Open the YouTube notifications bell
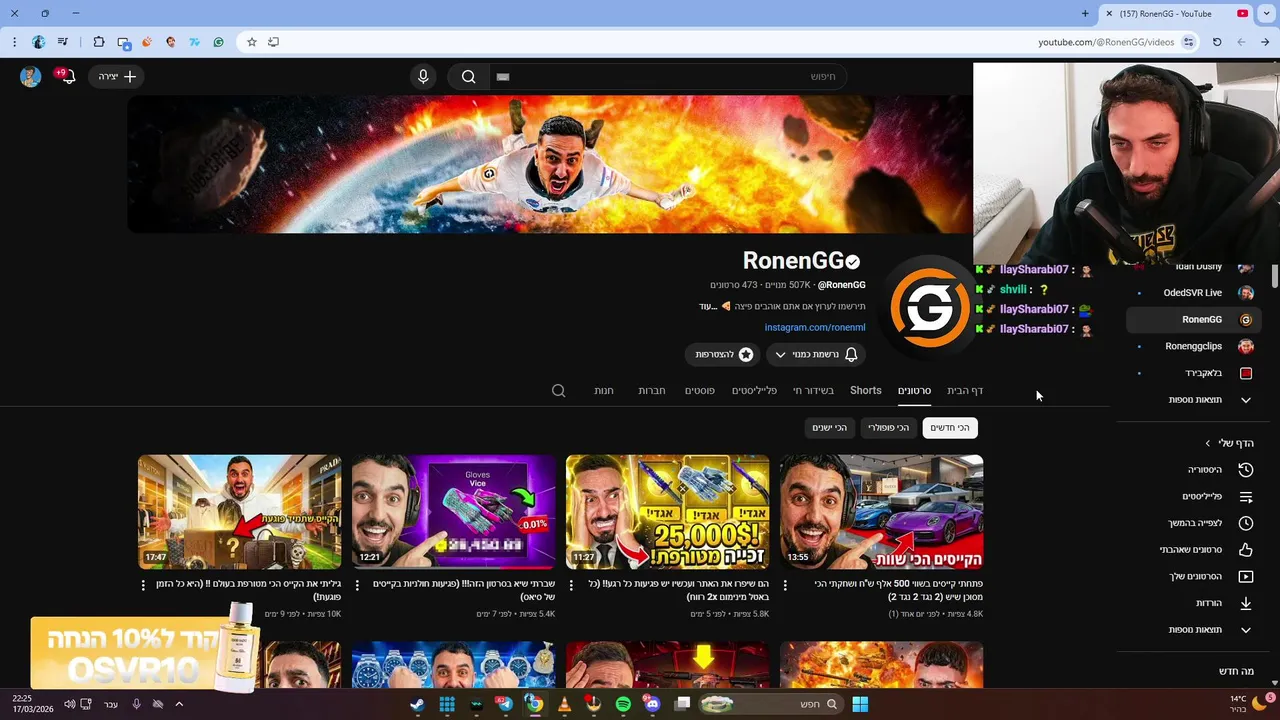The height and width of the screenshot is (720, 1280). click(x=68, y=77)
